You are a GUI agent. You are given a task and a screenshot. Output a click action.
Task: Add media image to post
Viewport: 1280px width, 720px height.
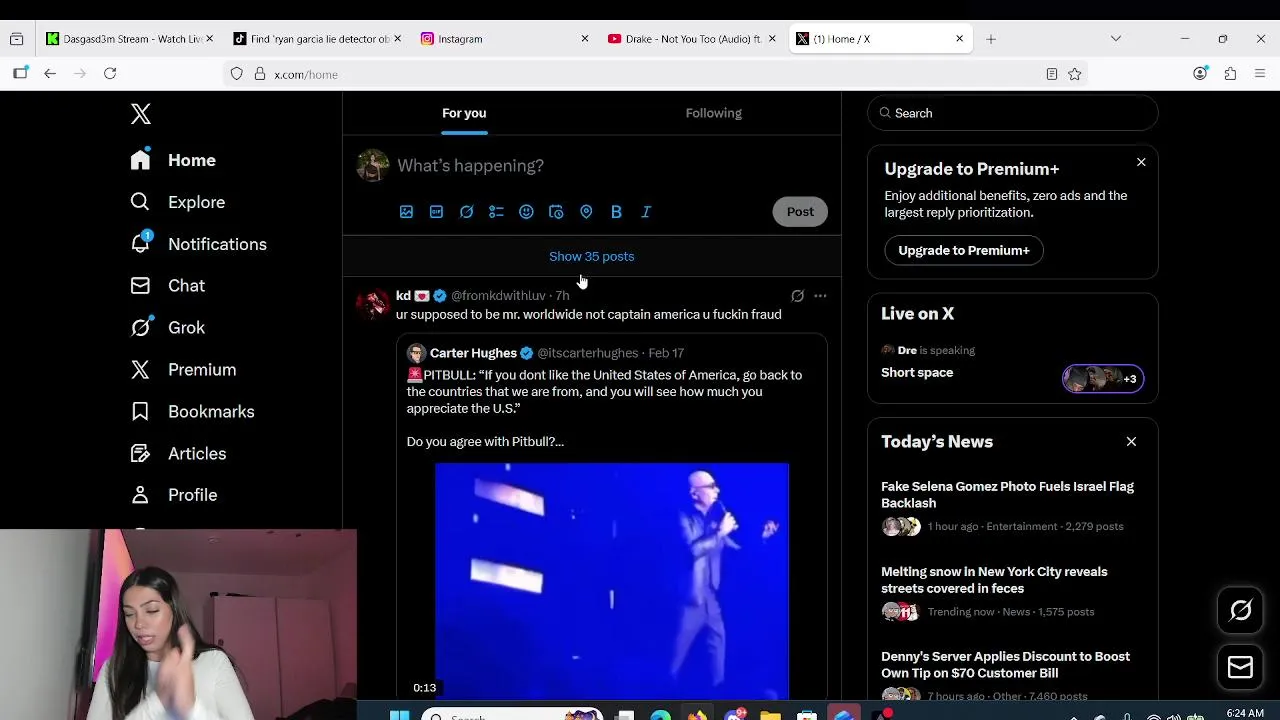point(406,212)
